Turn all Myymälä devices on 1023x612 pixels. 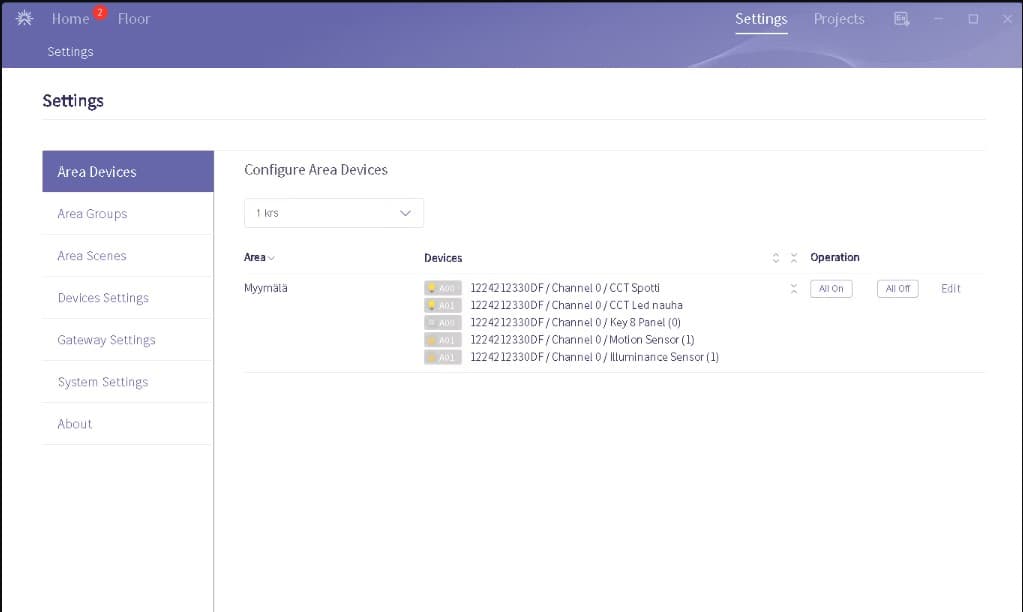830,289
